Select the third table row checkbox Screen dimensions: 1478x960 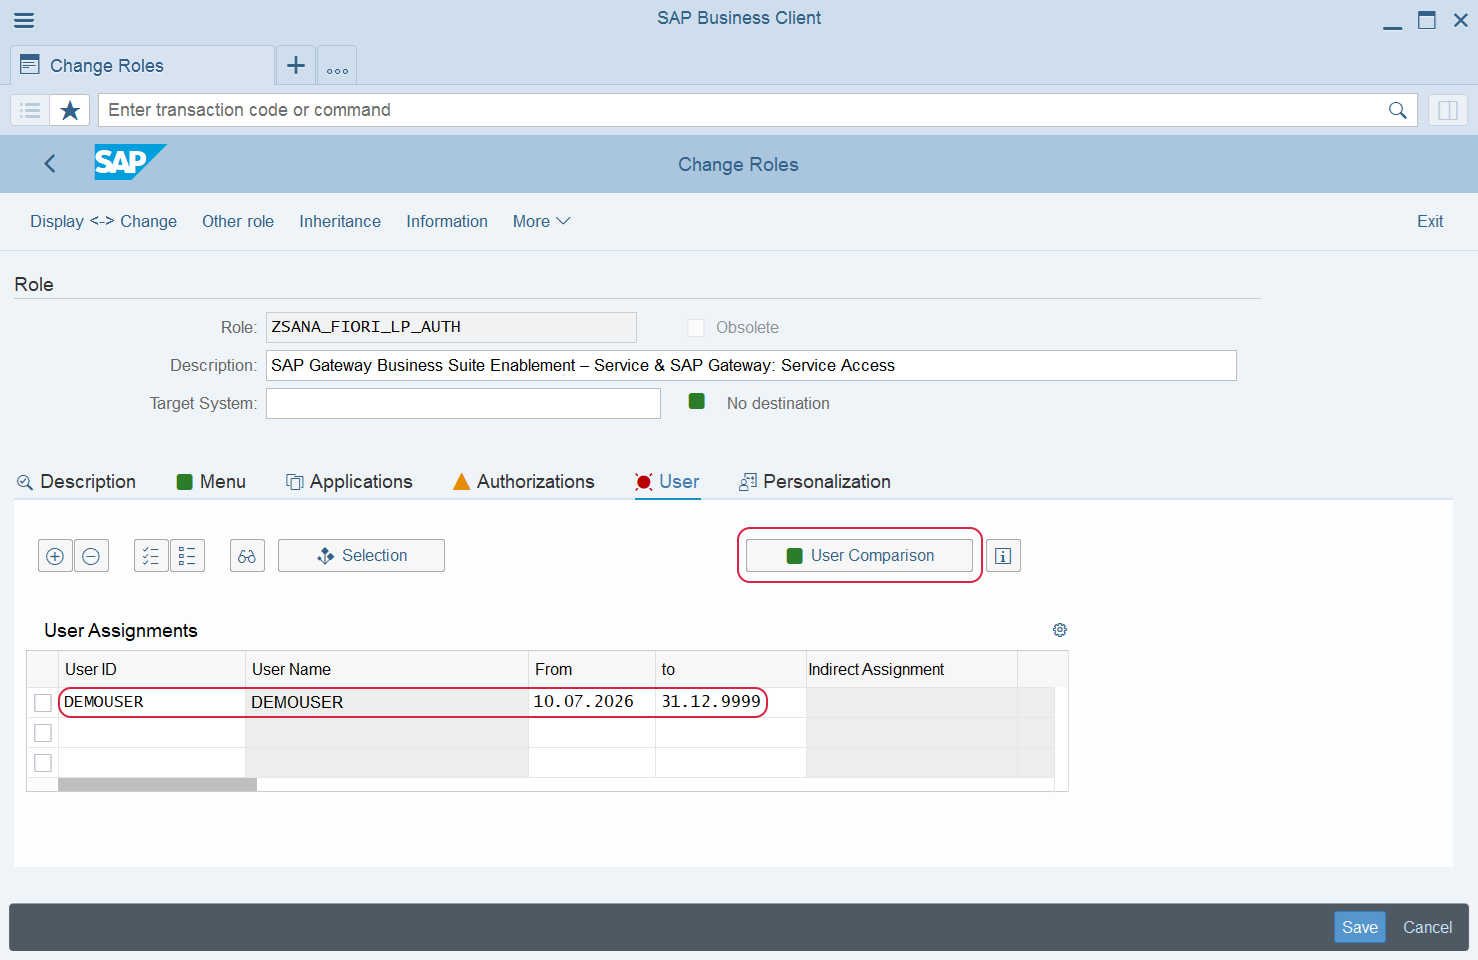(43, 763)
